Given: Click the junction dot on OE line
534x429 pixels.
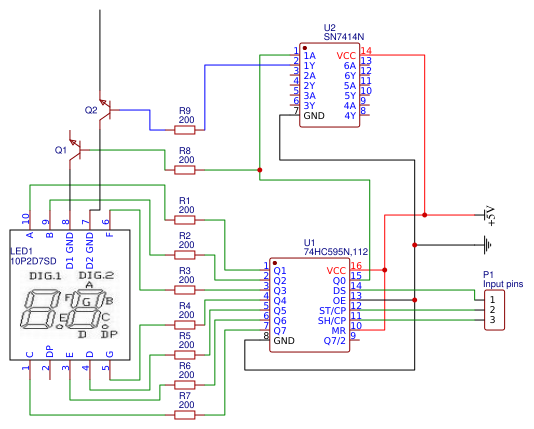Looking at the screenshot, I should (x=414, y=300).
